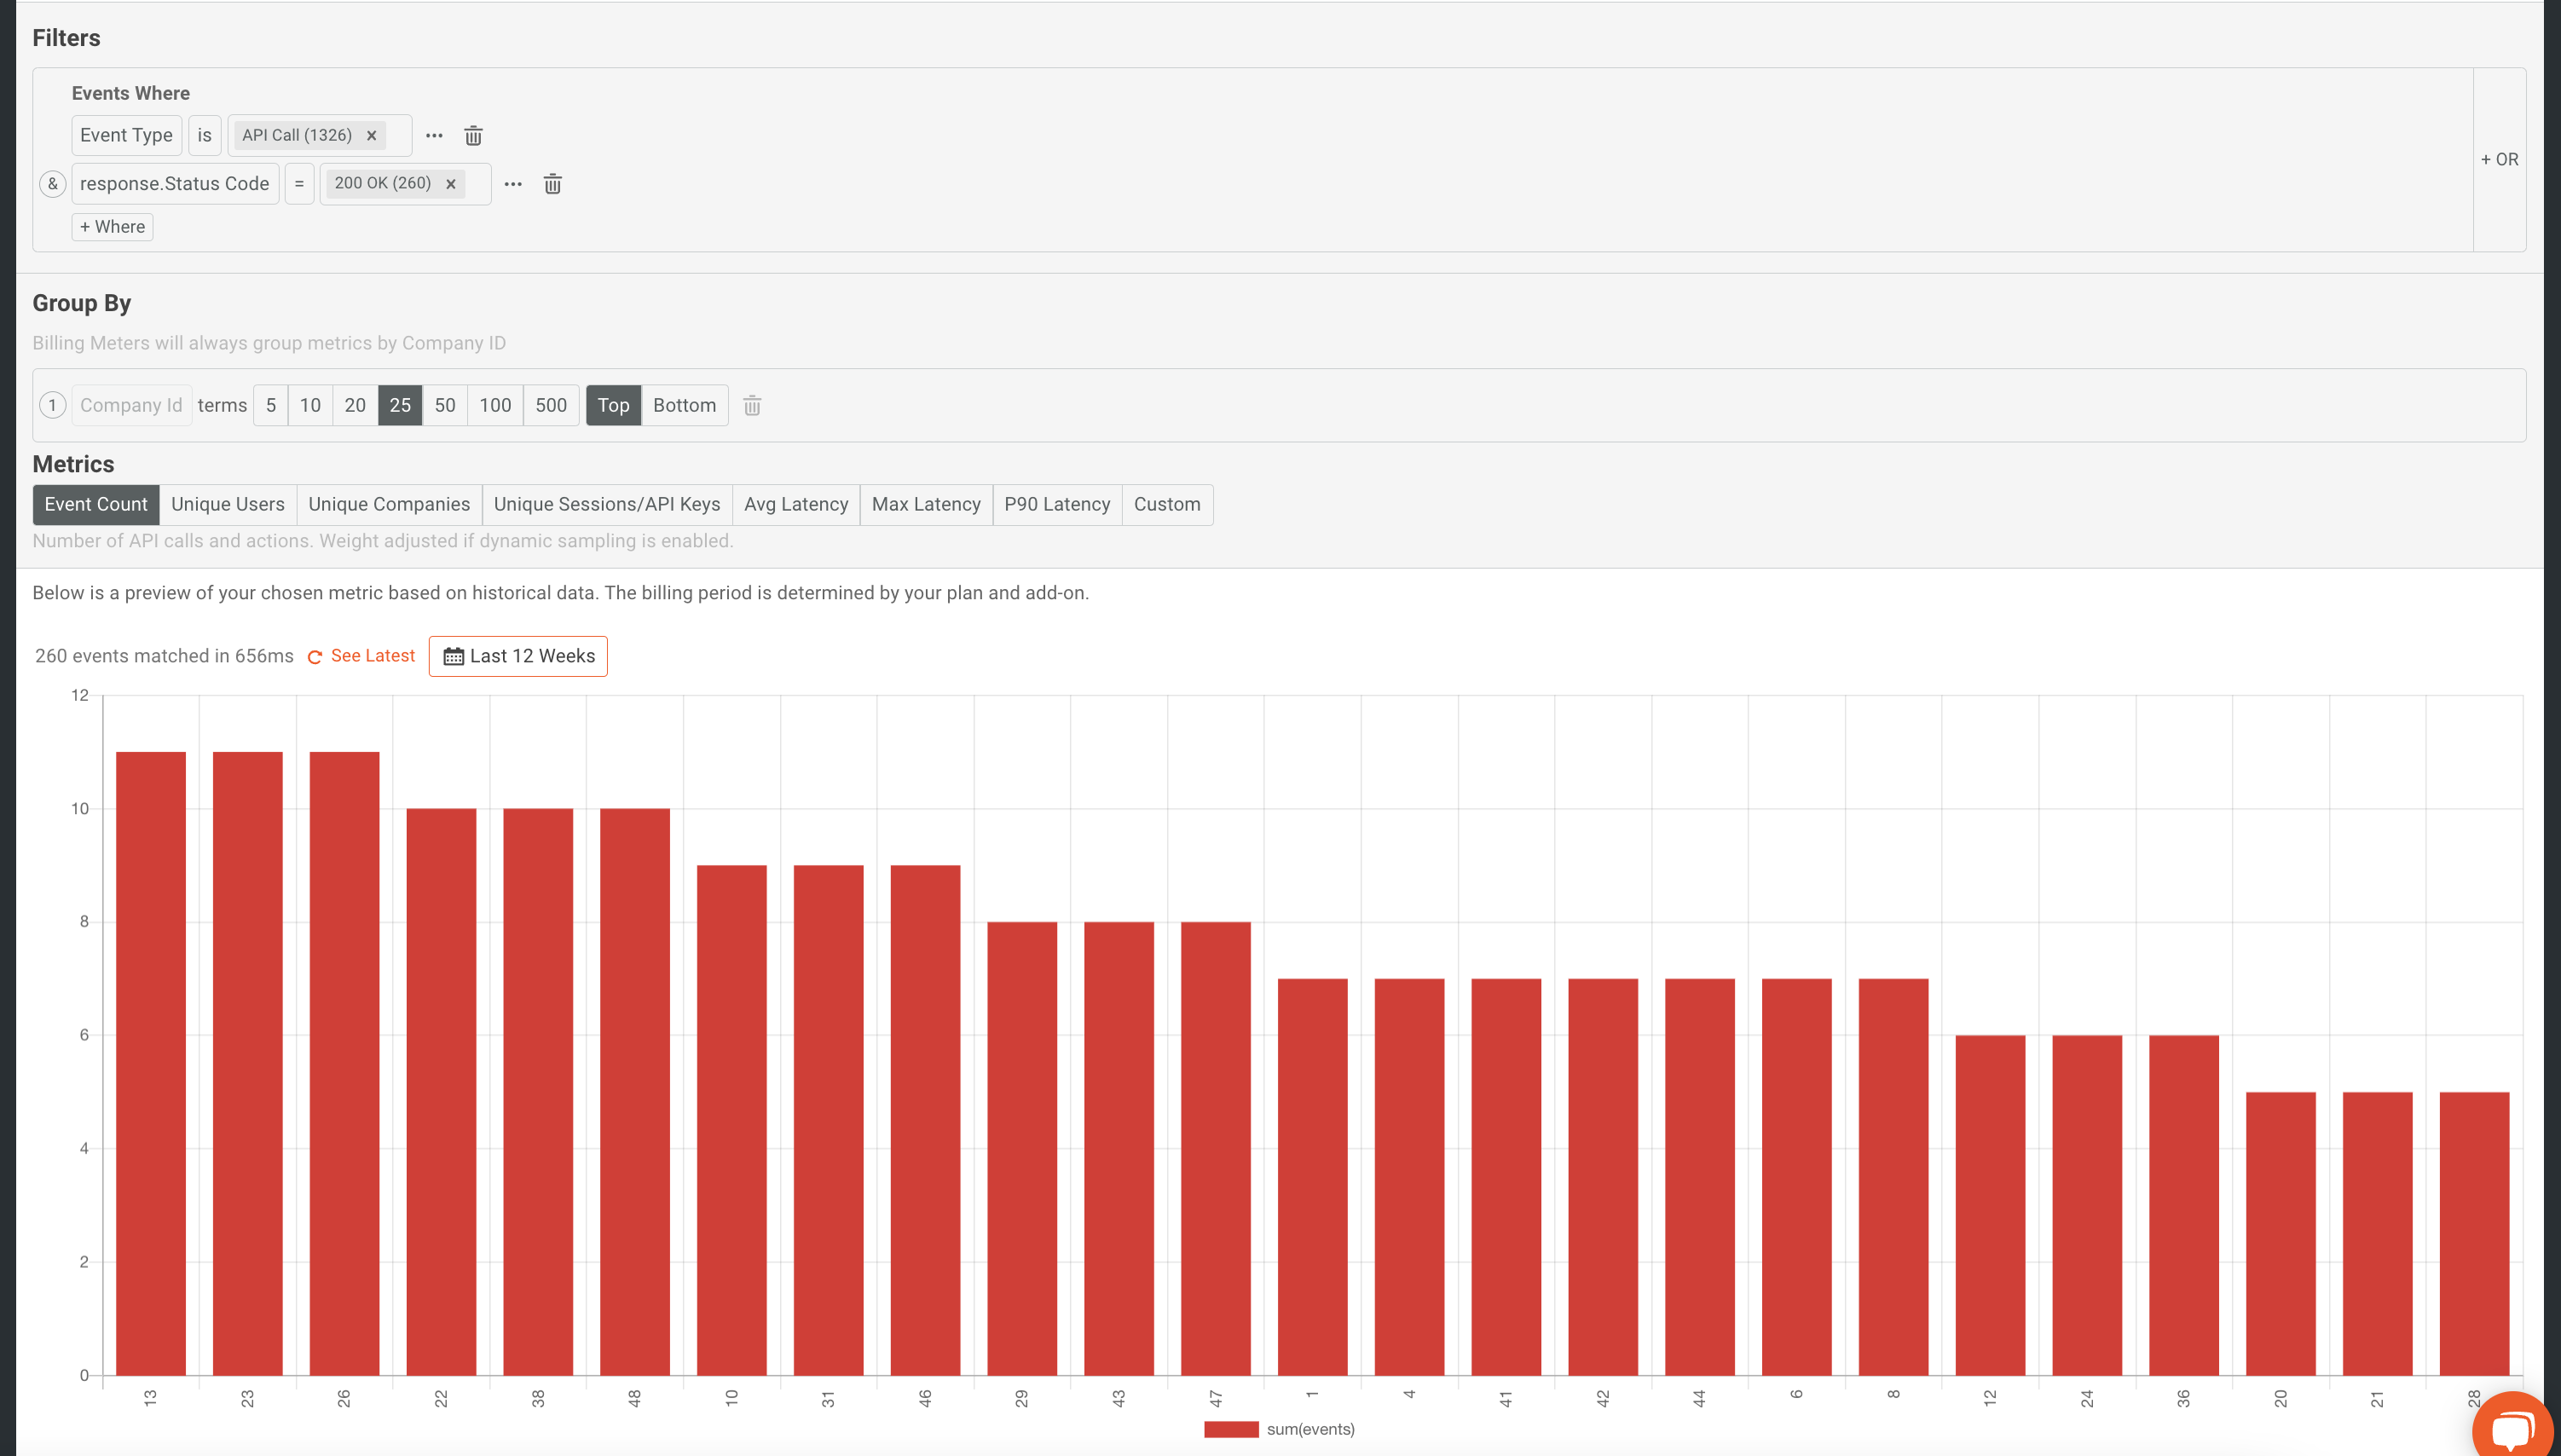Select Bottom ordering for terms
Viewport: 2561px width, 1456px height.
[x=684, y=405]
